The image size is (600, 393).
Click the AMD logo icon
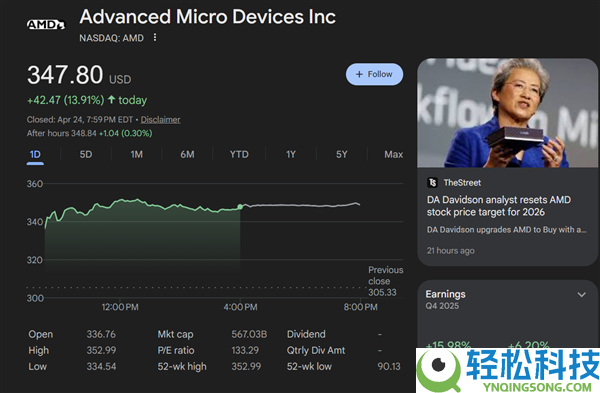[x=46, y=24]
